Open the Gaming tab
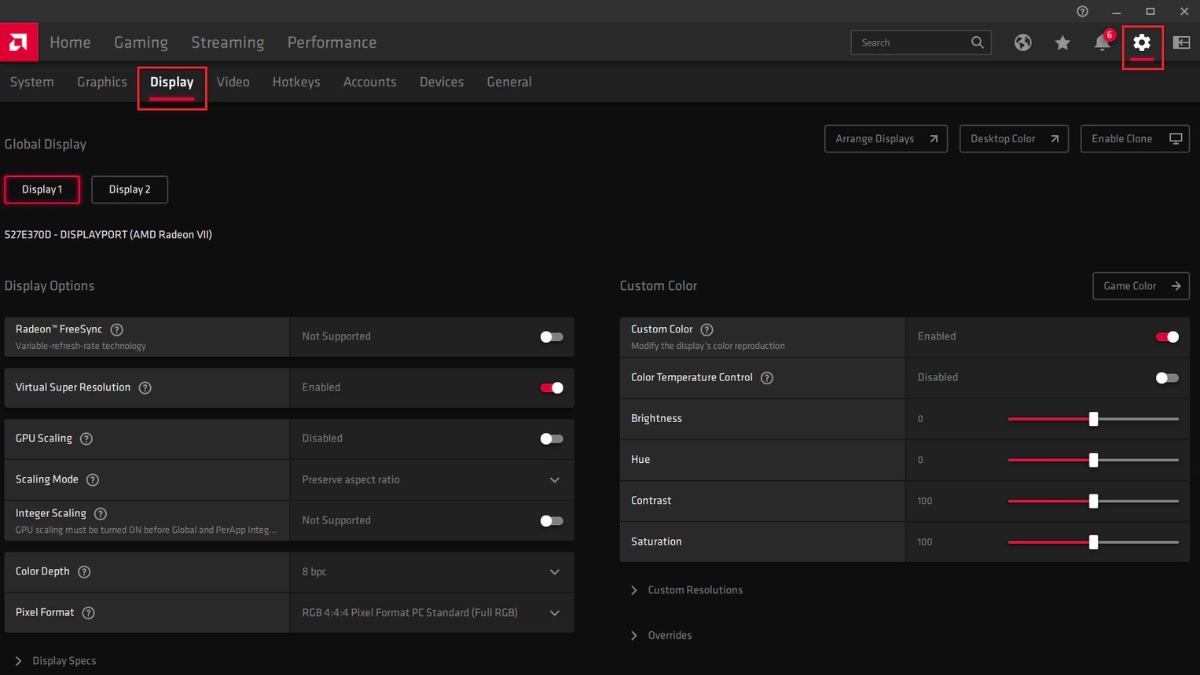Image resolution: width=1200 pixels, height=675 pixels. 141,43
